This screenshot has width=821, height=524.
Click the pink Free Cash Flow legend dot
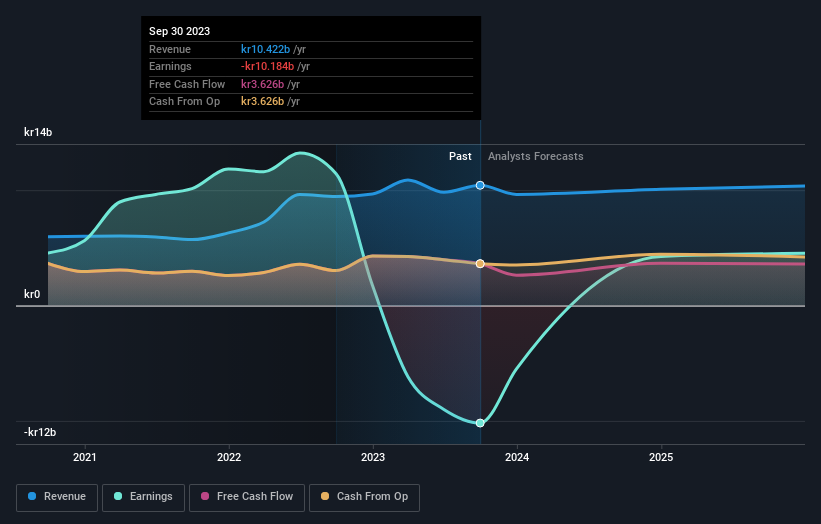(x=205, y=496)
